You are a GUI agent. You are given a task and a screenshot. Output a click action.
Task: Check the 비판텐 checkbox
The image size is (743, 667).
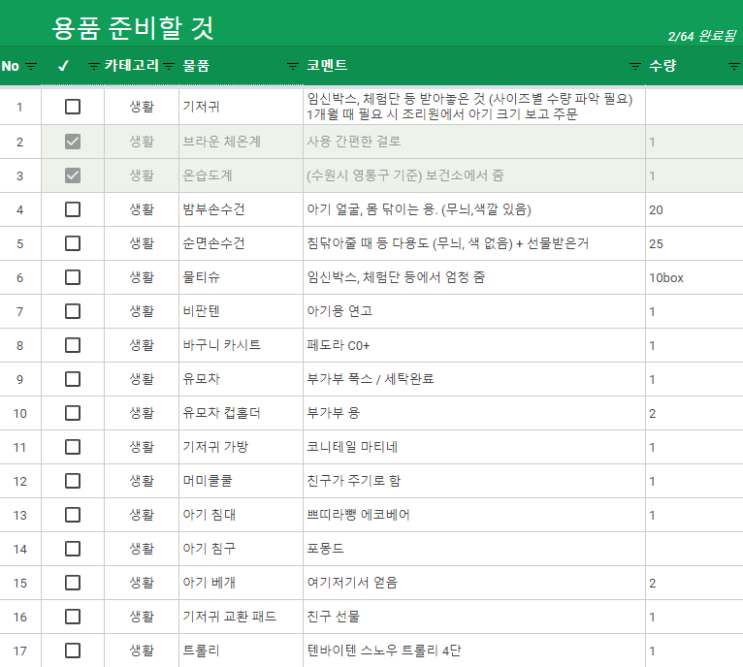(72, 311)
